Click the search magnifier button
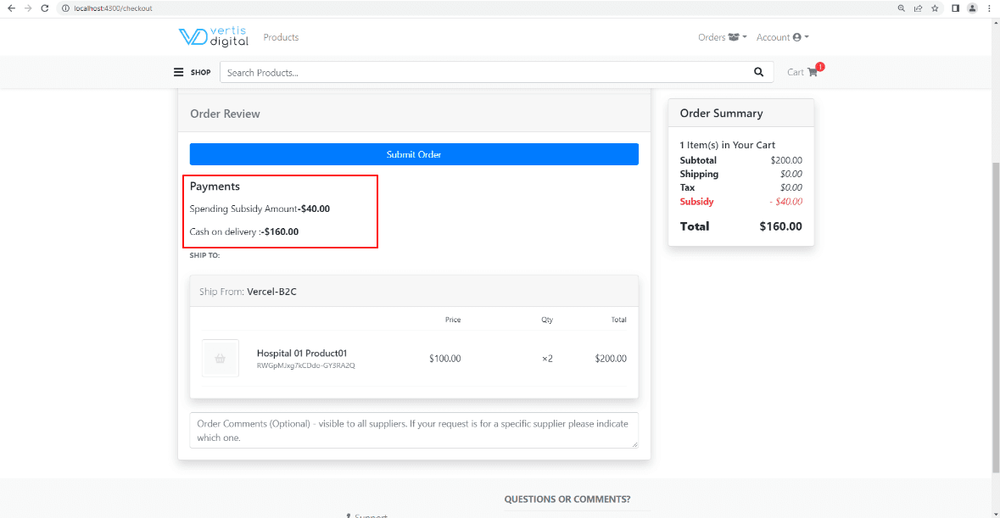1000x518 pixels. pyautogui.click(x=758, y=72)
